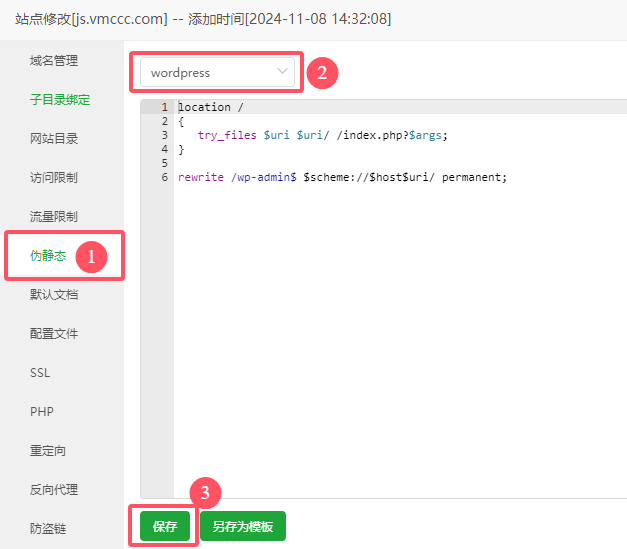Click the green 保存 button
Viewport: 627px width, 549px height.
tap(165, 526)
